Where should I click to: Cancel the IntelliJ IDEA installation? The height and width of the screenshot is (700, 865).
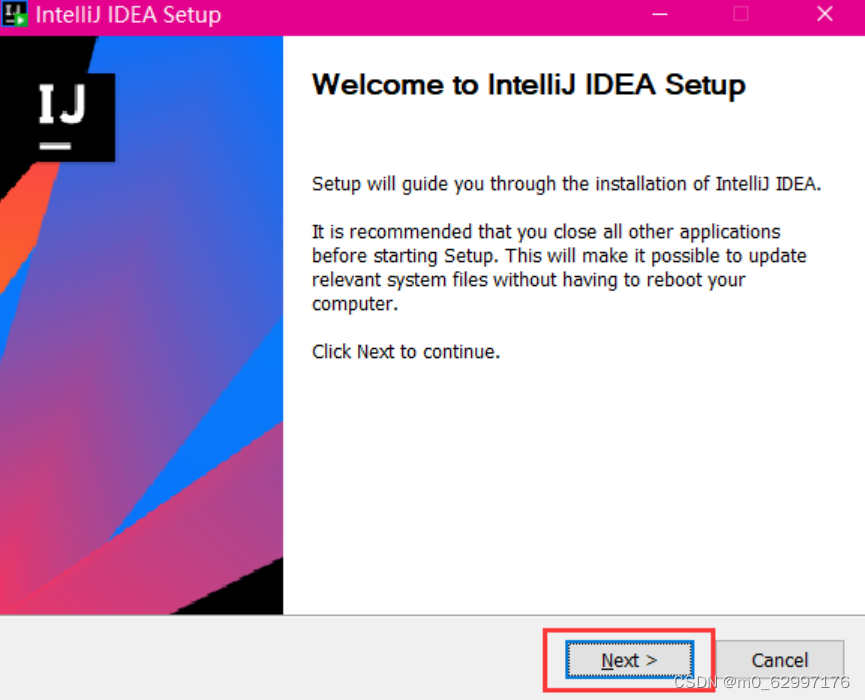click(781, 660)
